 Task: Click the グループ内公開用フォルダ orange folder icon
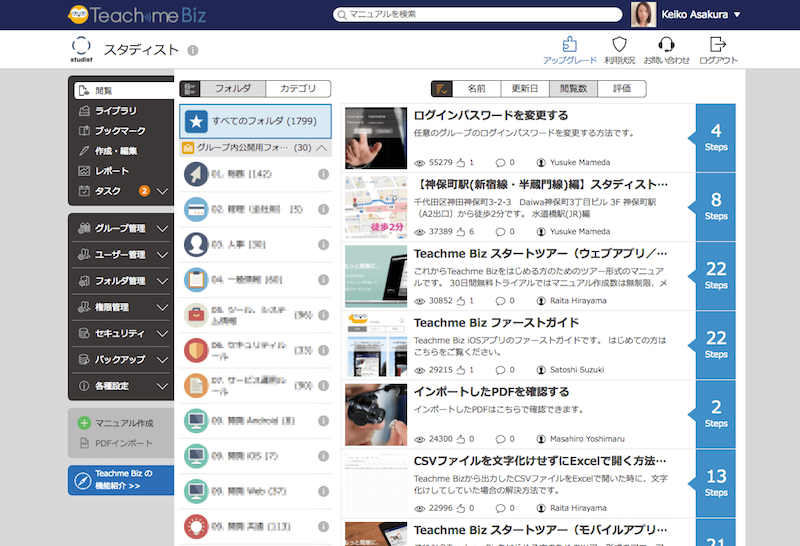(188, 148)
